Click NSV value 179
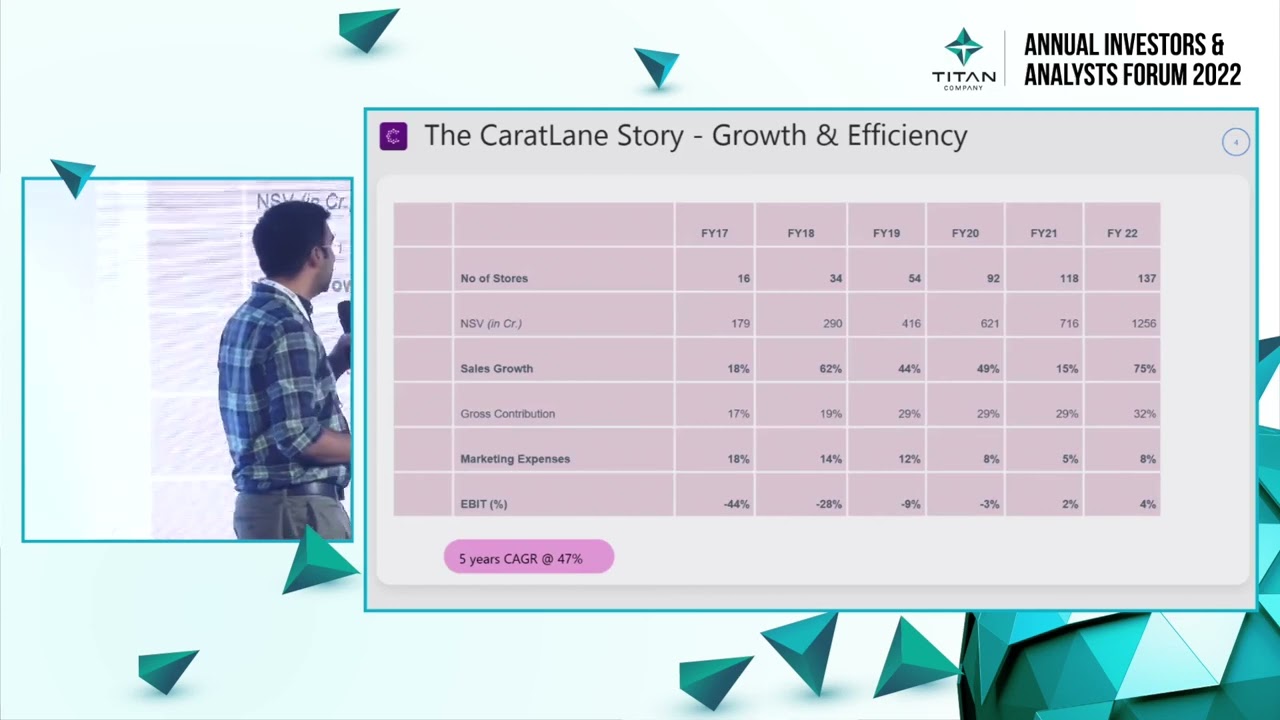 pos(740,323)
